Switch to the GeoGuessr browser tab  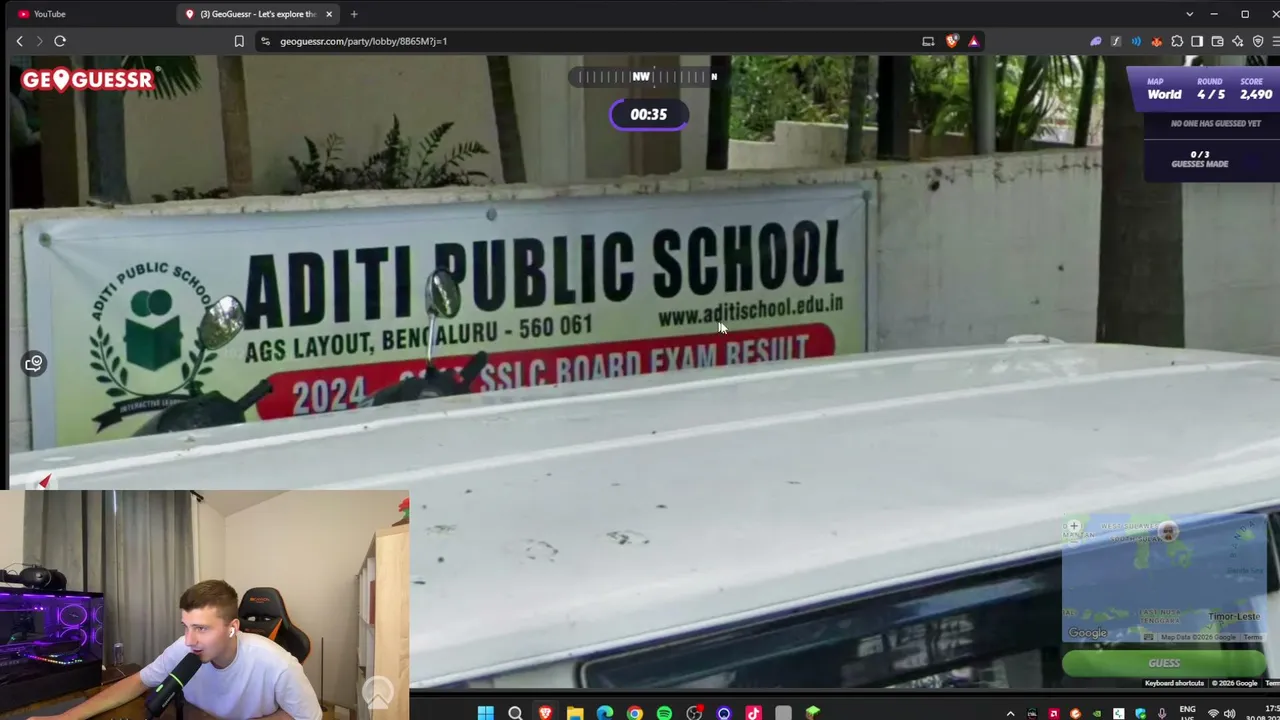tap(257, 14)
